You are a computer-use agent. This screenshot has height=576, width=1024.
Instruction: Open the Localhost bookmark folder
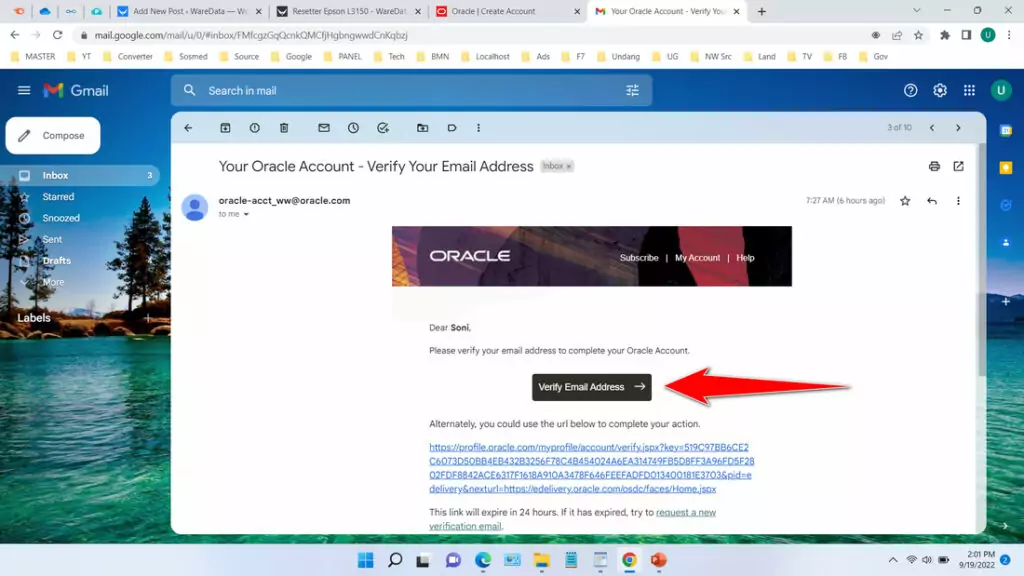point(485,57)
